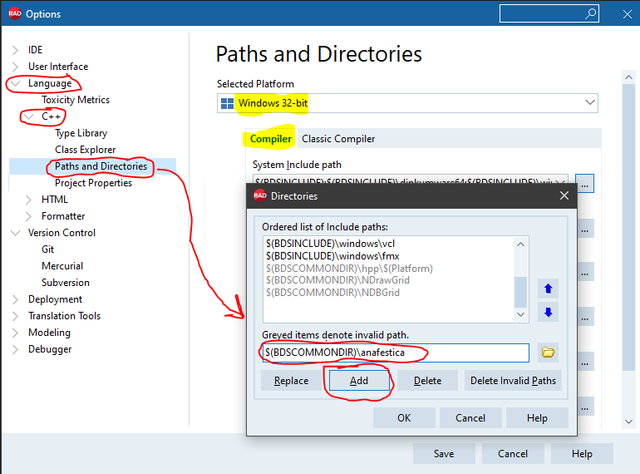Select Paths and Directories tree item
The width and height of the screenshot is (640, 474).
click(x=101, y=167)
